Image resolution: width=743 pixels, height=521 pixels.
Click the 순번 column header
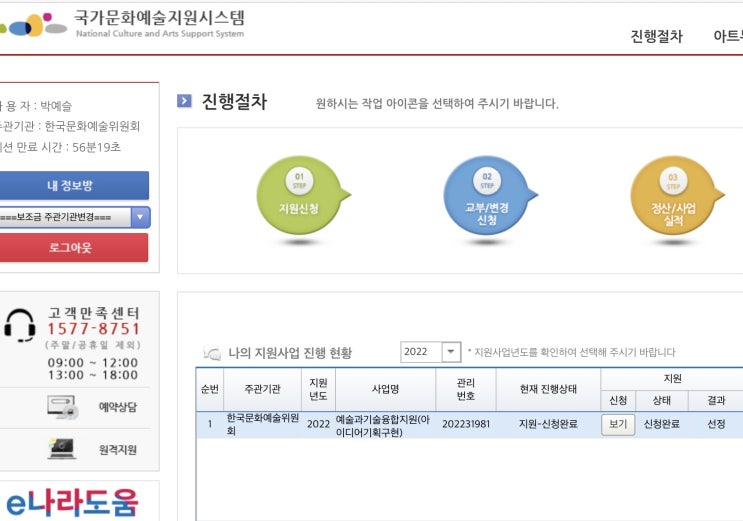tap(209, 389)
